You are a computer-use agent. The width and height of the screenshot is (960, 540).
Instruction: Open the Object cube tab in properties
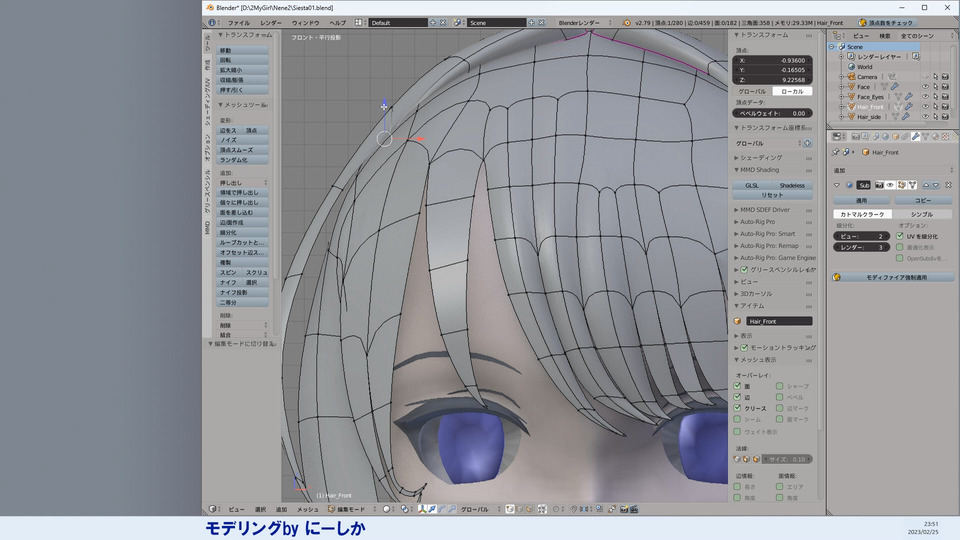(895, 137)
